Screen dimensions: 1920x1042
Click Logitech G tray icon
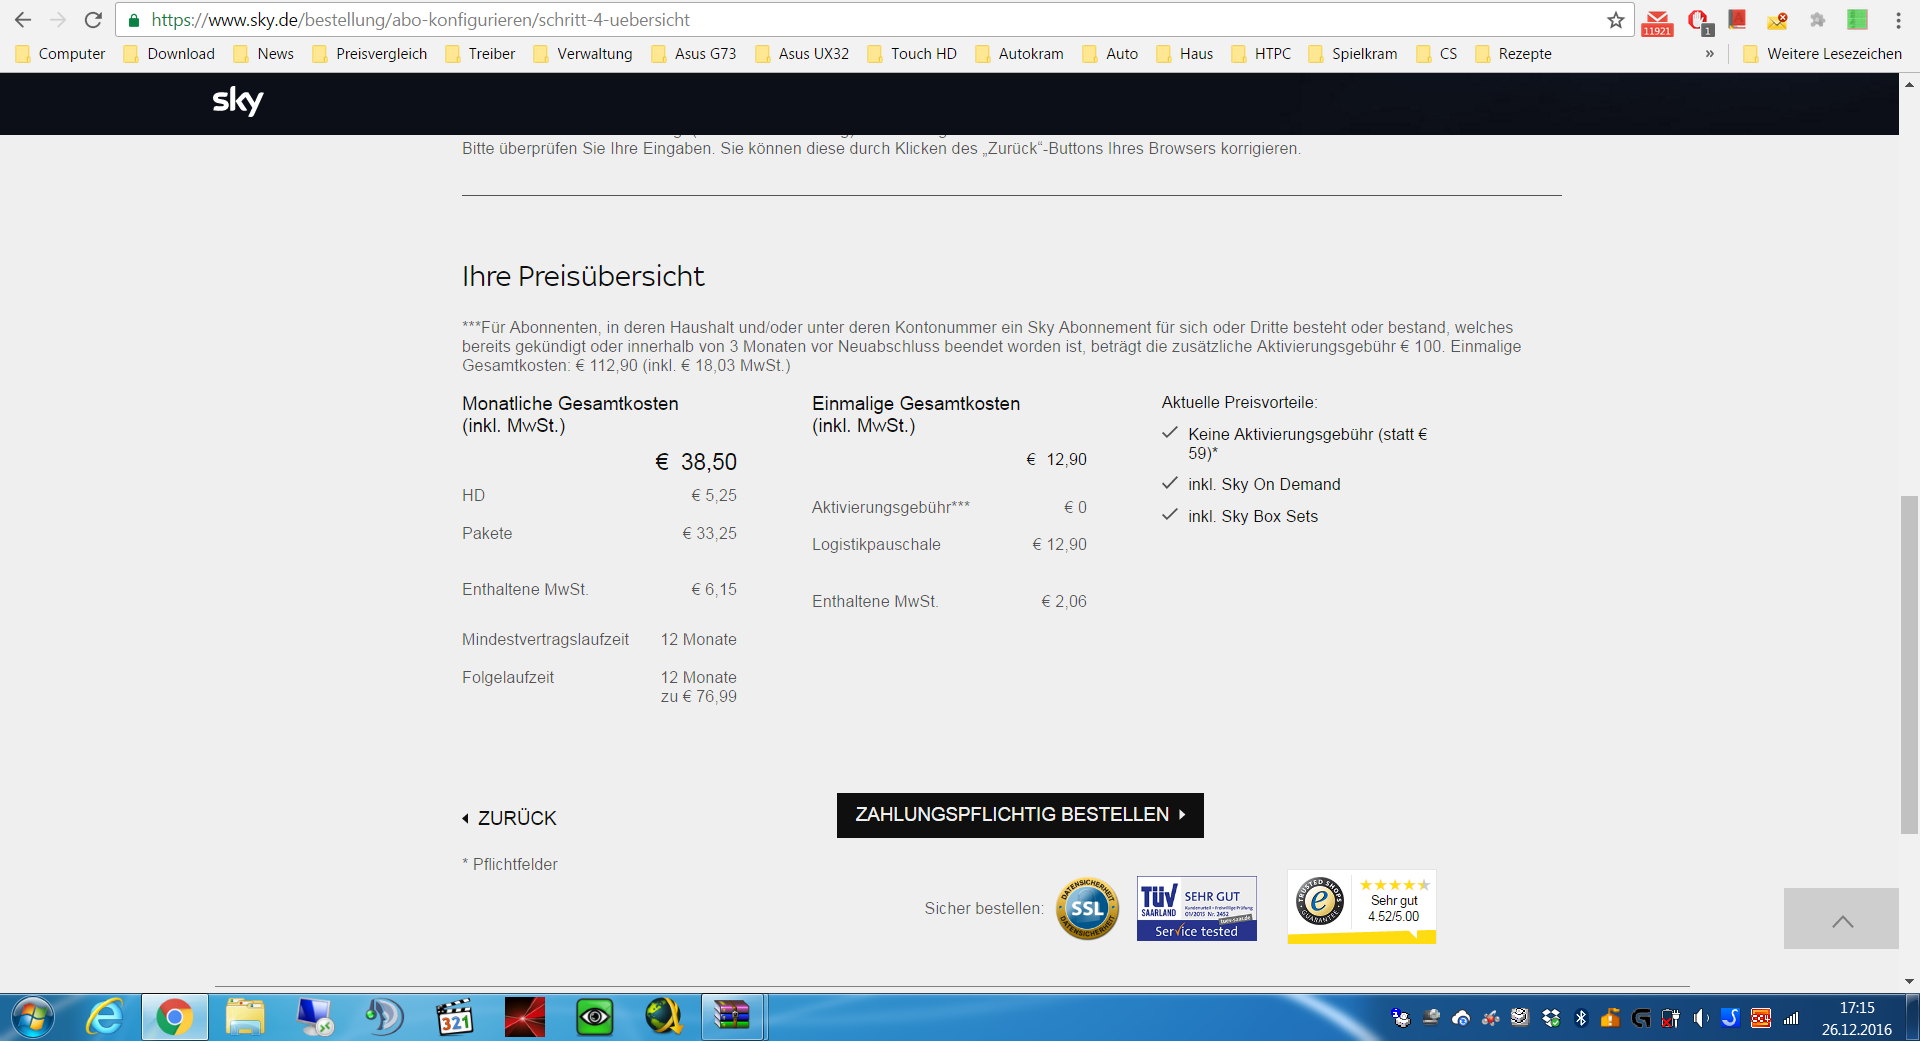(1641, 1018)
